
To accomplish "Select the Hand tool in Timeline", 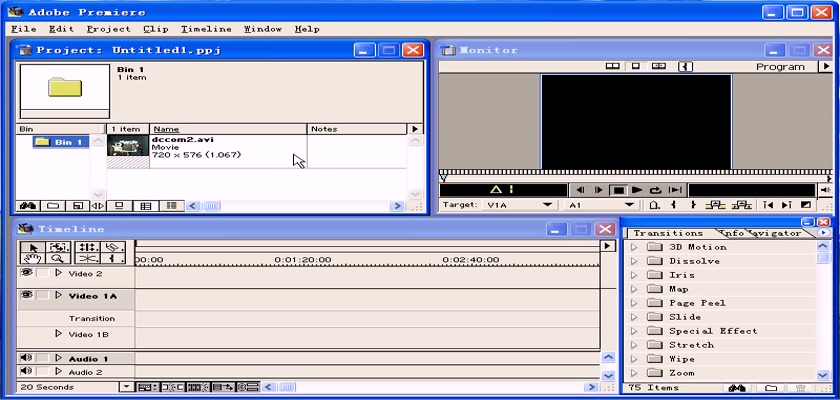I will coord(34,259).
